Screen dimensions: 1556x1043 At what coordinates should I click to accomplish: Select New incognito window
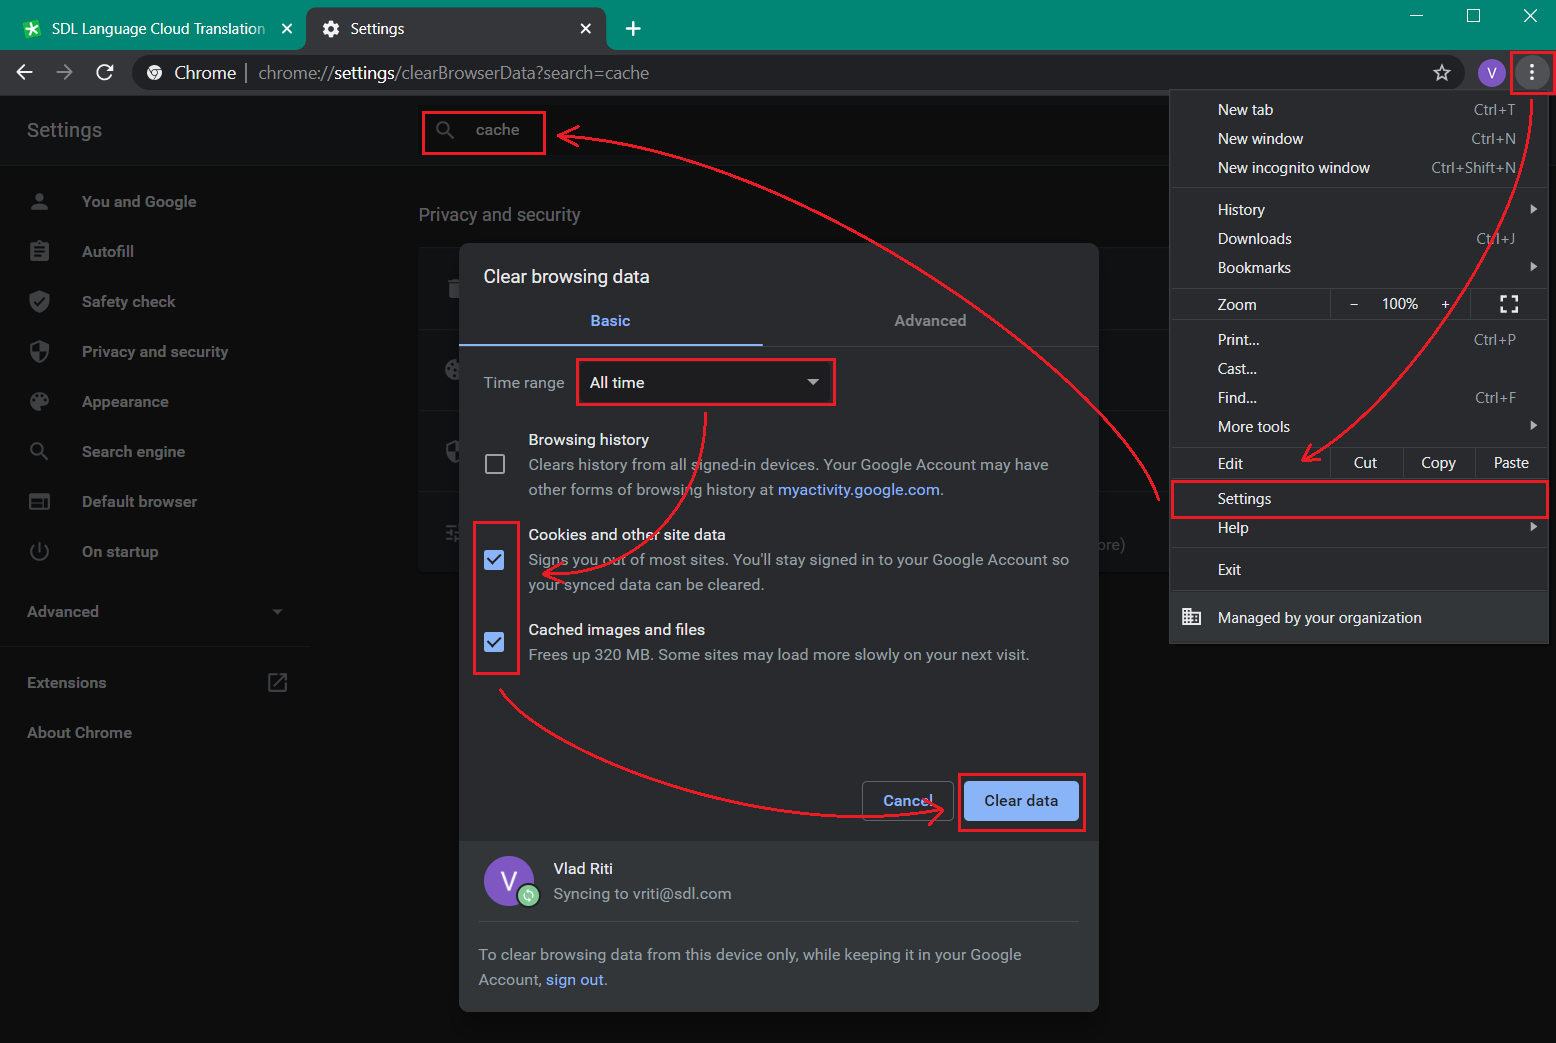point(1359,168)
